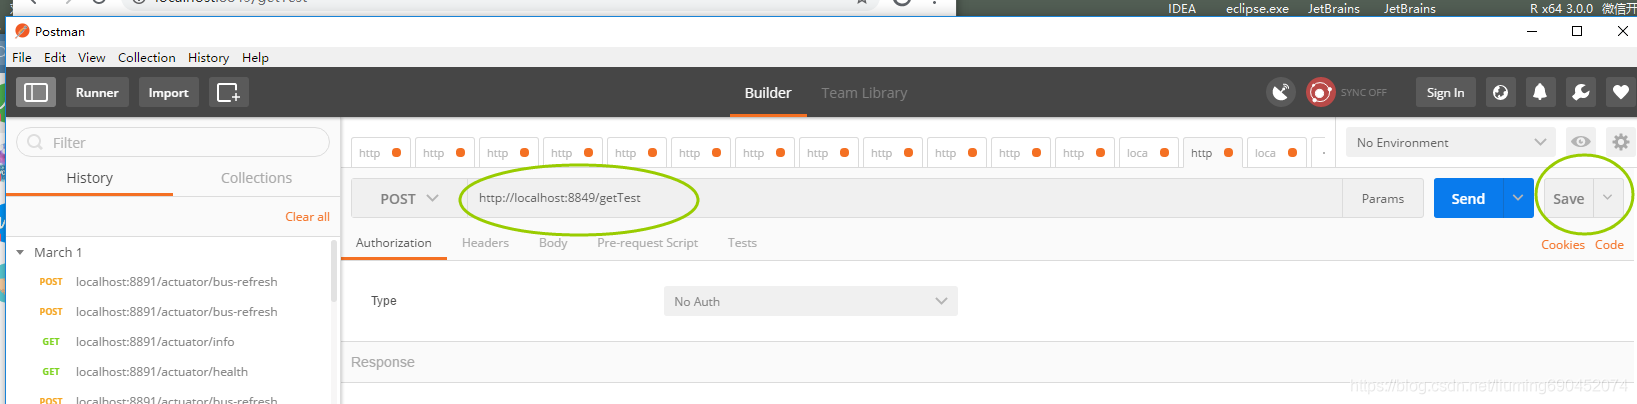1637x404 pixels.
Task: Toggle the sidebar panel icon
Action: 36,92
